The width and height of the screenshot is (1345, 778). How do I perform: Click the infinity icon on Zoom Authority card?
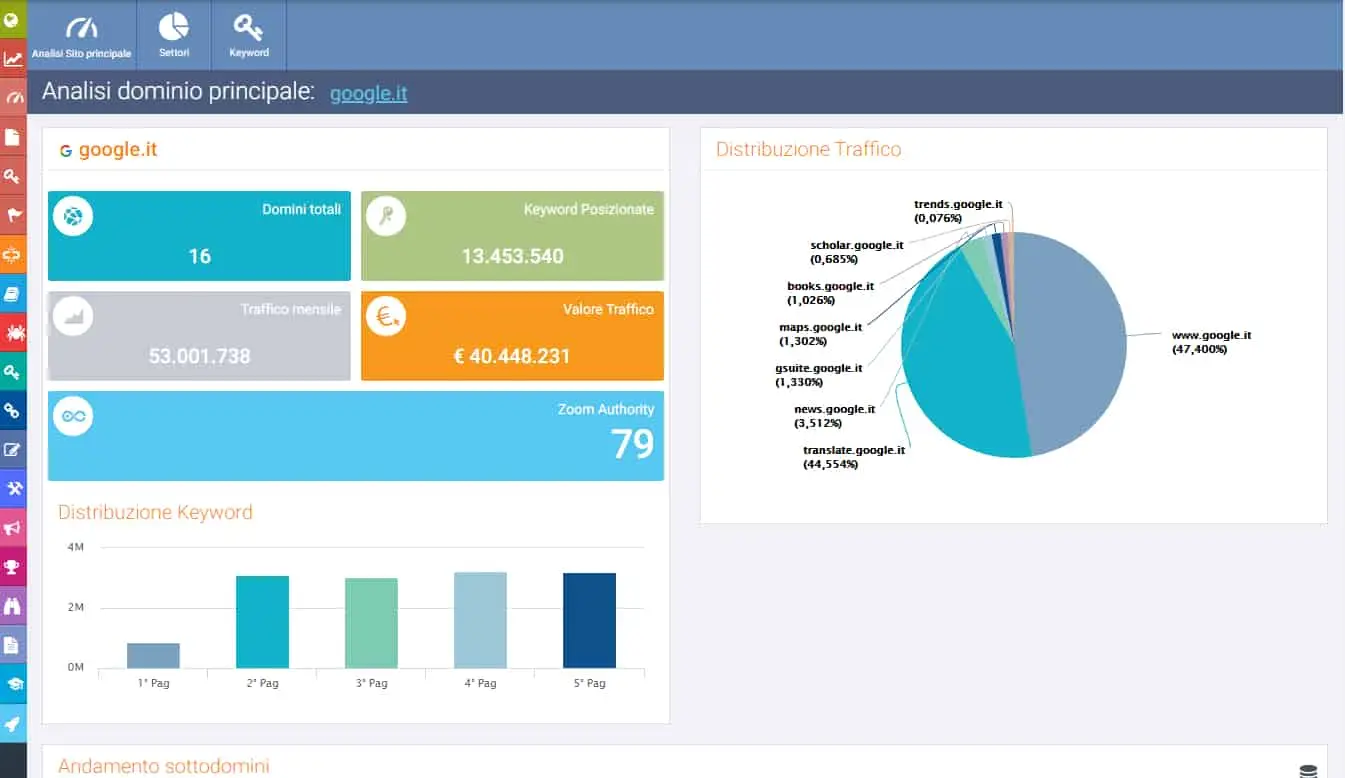tap(73, 416)
